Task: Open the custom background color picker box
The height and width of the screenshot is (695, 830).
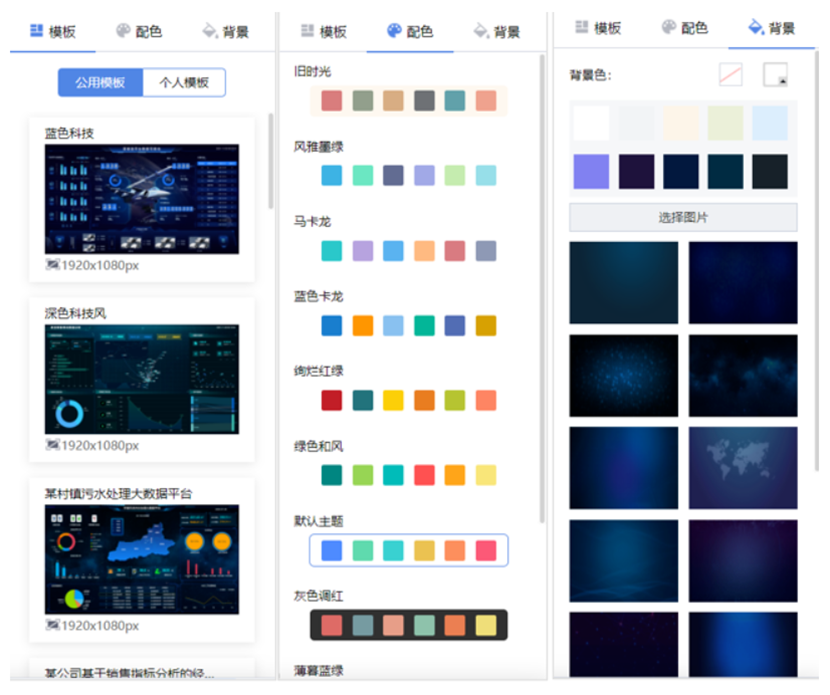Action: coord(775,75)
